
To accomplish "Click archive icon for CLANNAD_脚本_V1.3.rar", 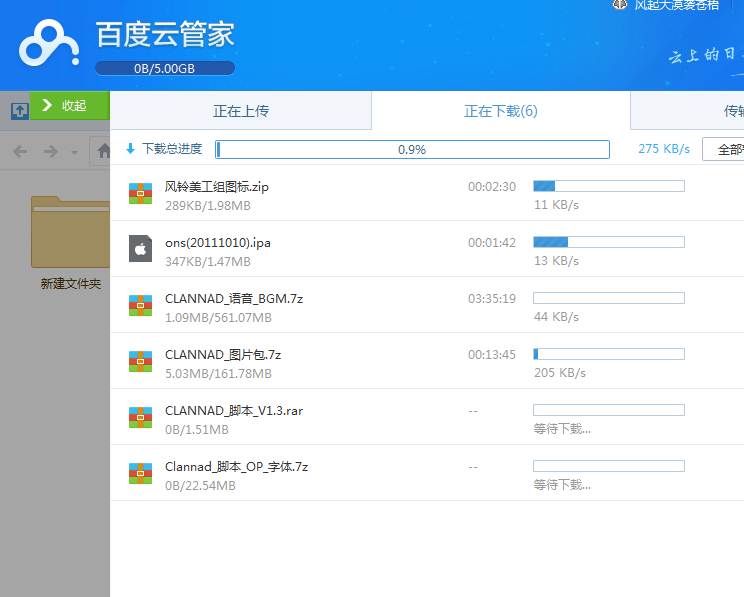I will [140, 418].
